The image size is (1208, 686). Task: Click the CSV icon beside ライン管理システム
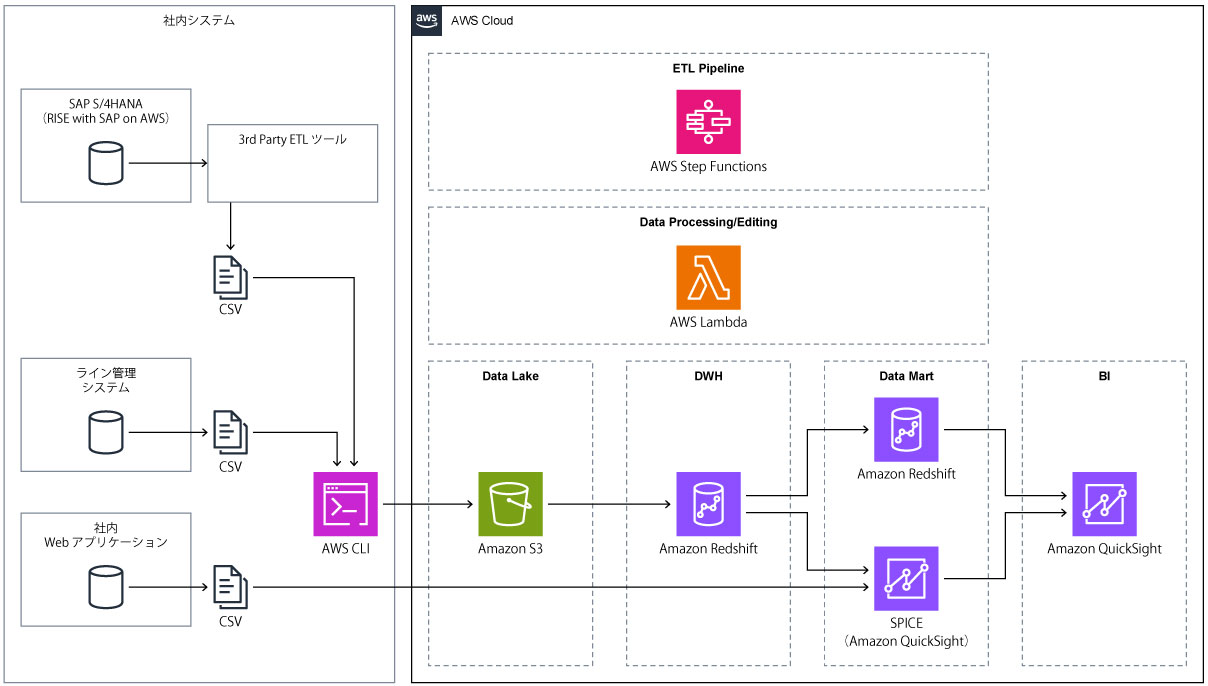point(230,433)
